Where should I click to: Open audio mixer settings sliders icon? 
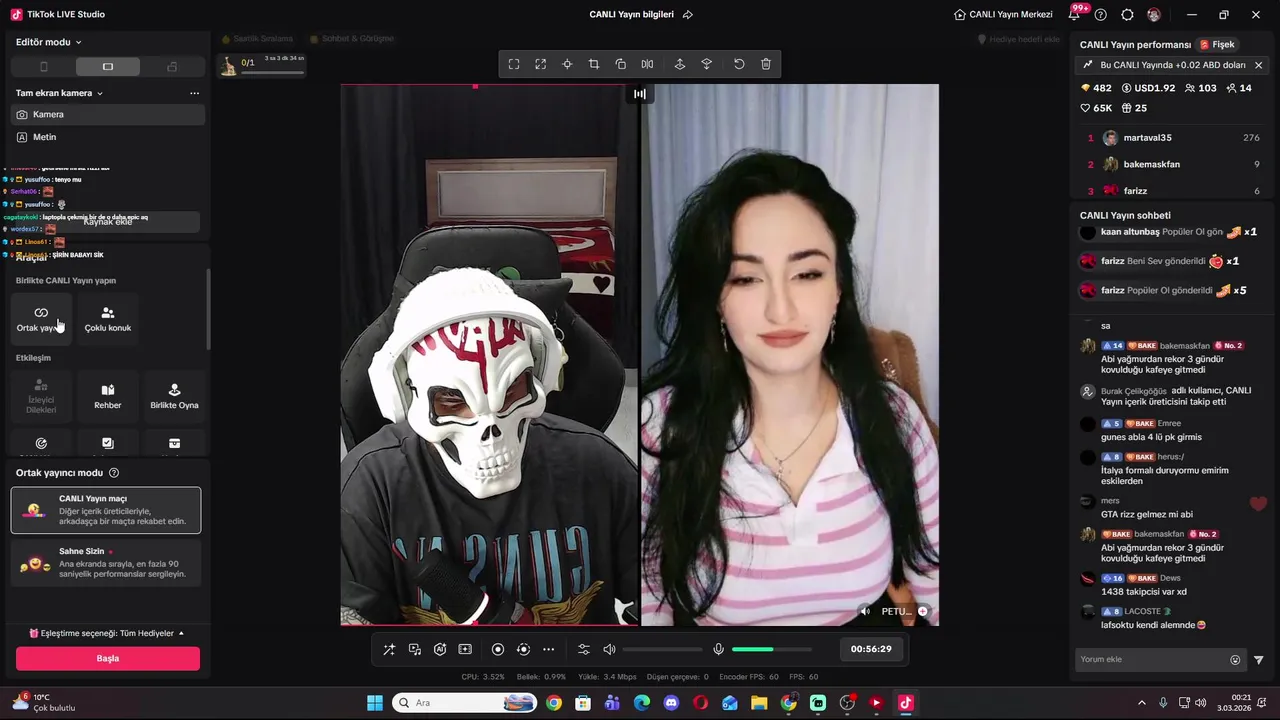584,649
